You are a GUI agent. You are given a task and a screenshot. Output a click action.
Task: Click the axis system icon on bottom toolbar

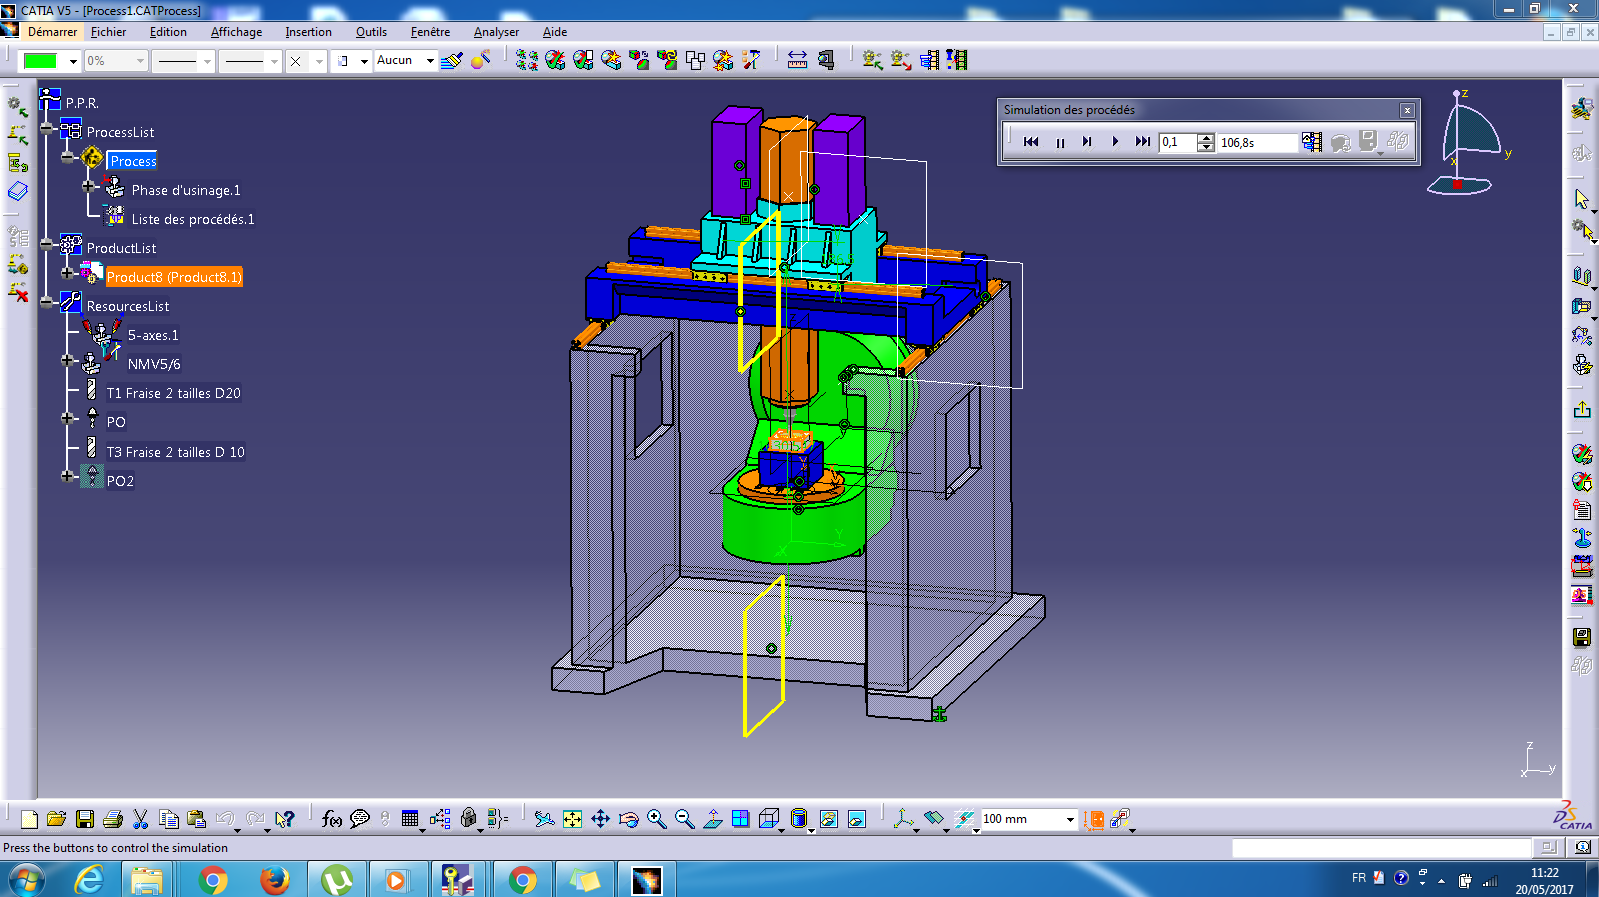(x=904, y=820)
